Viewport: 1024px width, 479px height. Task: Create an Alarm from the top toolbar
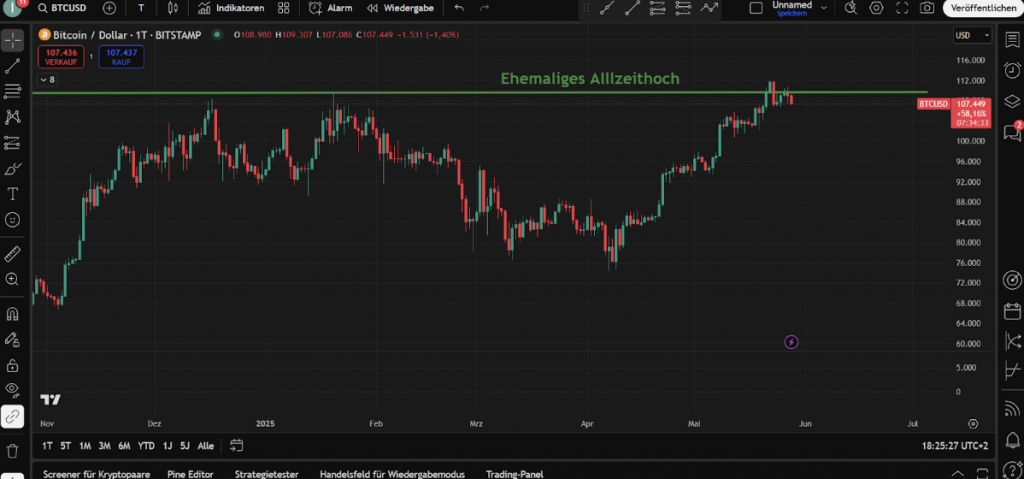click(x=330, y=8)
